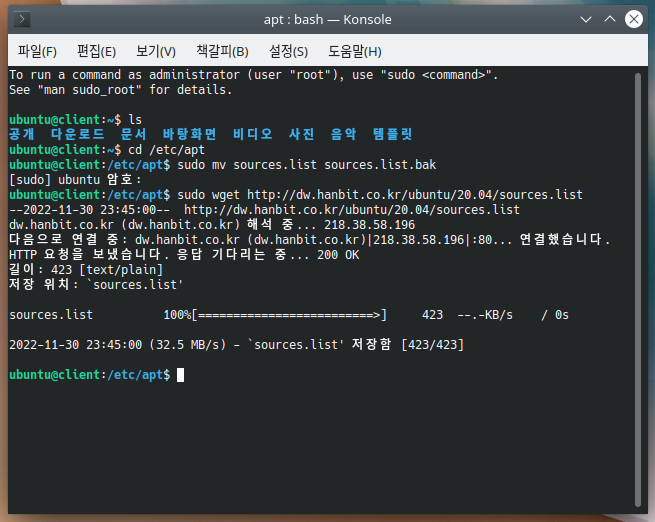Close the Konsole window

[x=634, y=19]
